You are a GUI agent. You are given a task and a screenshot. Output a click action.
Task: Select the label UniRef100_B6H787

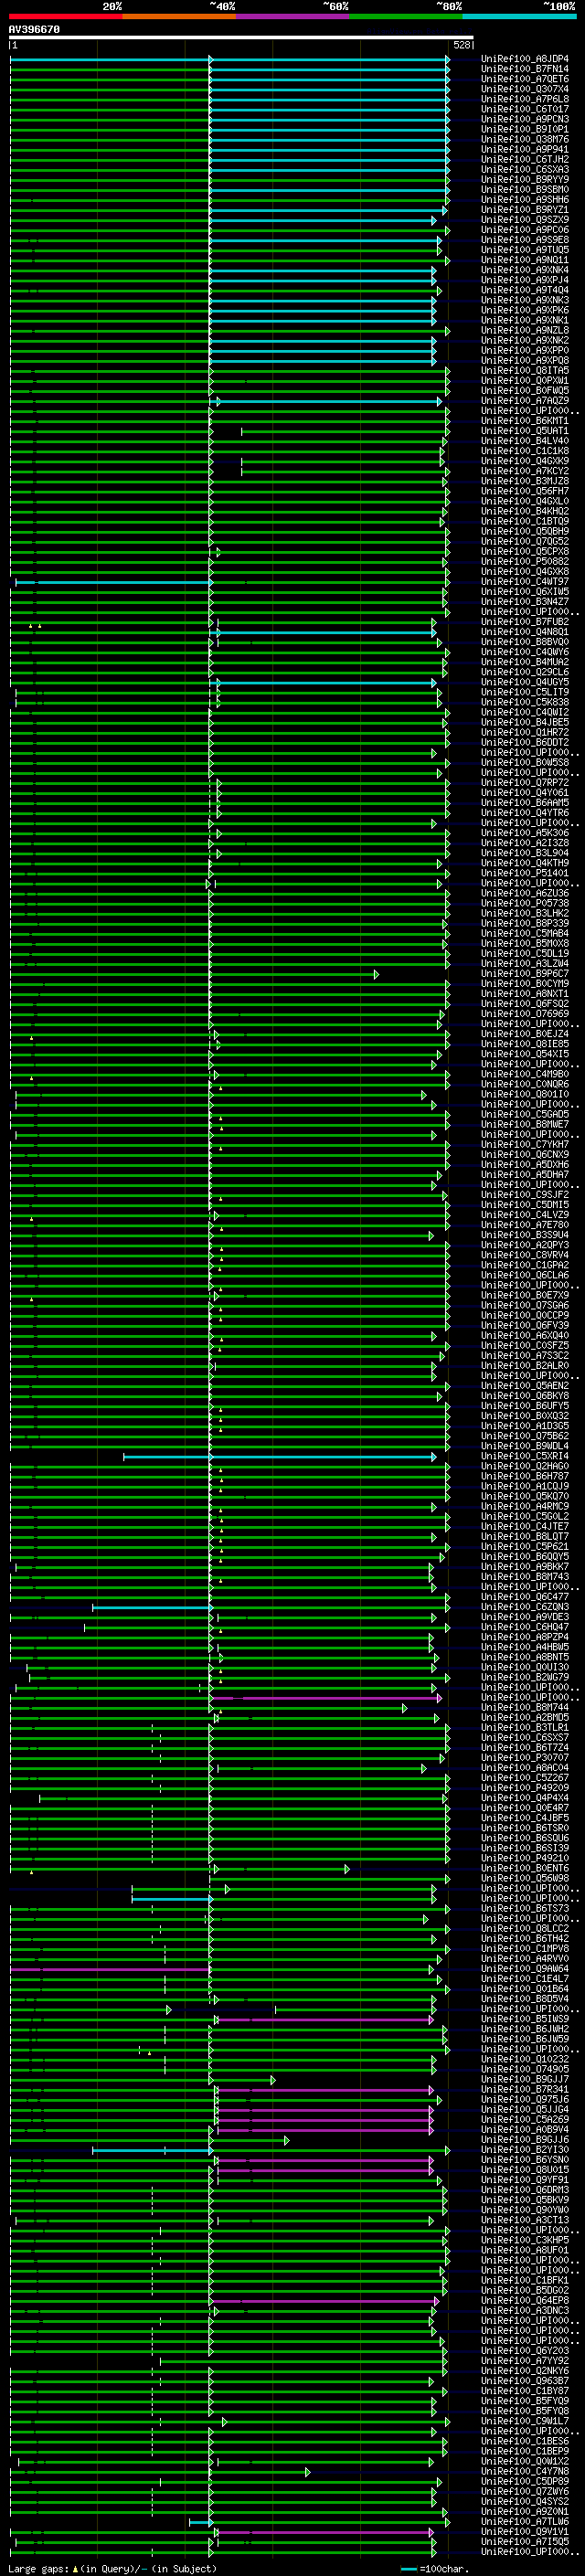coord(525,1477)
